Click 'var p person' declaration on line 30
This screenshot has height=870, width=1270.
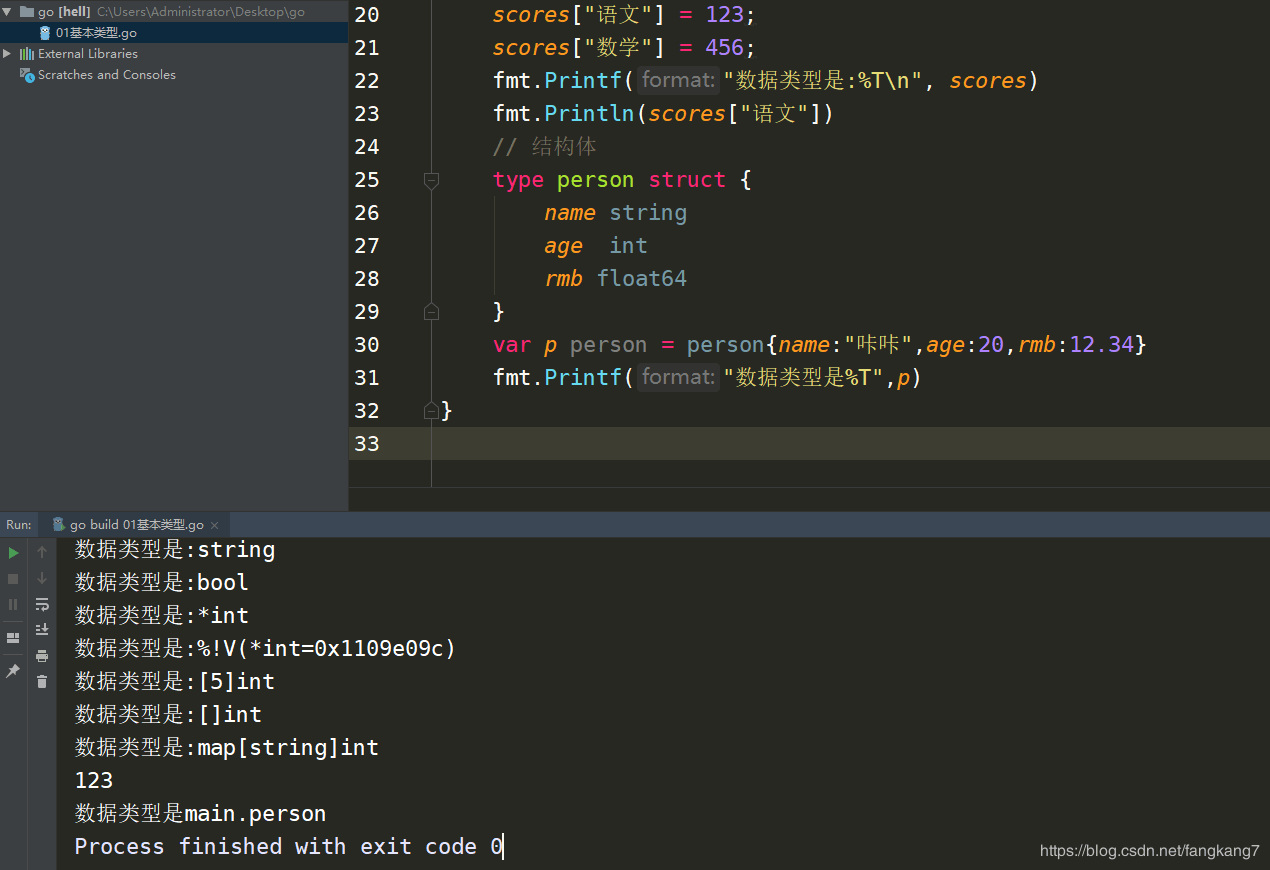(x=570, y=345)
